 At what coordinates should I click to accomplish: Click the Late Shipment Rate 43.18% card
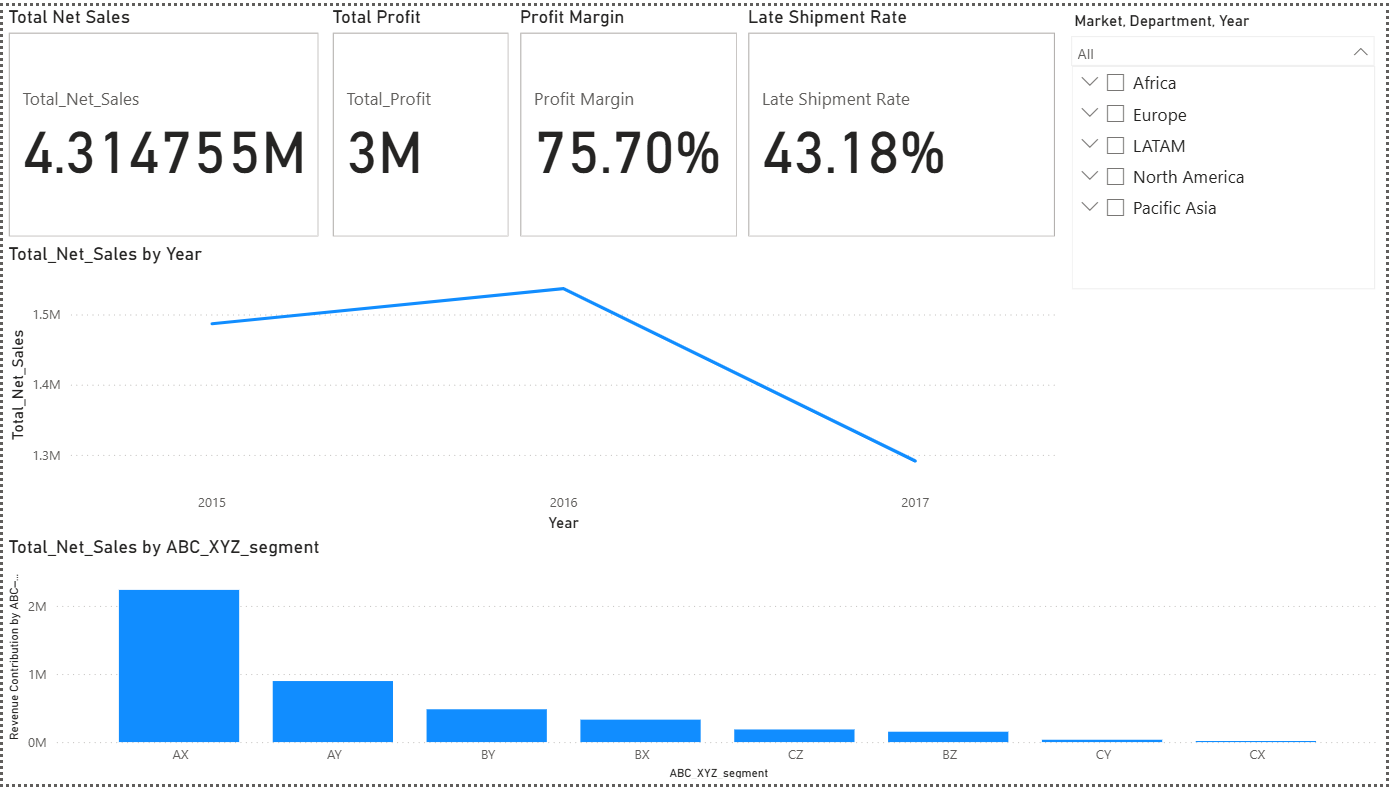coord(901,135)
